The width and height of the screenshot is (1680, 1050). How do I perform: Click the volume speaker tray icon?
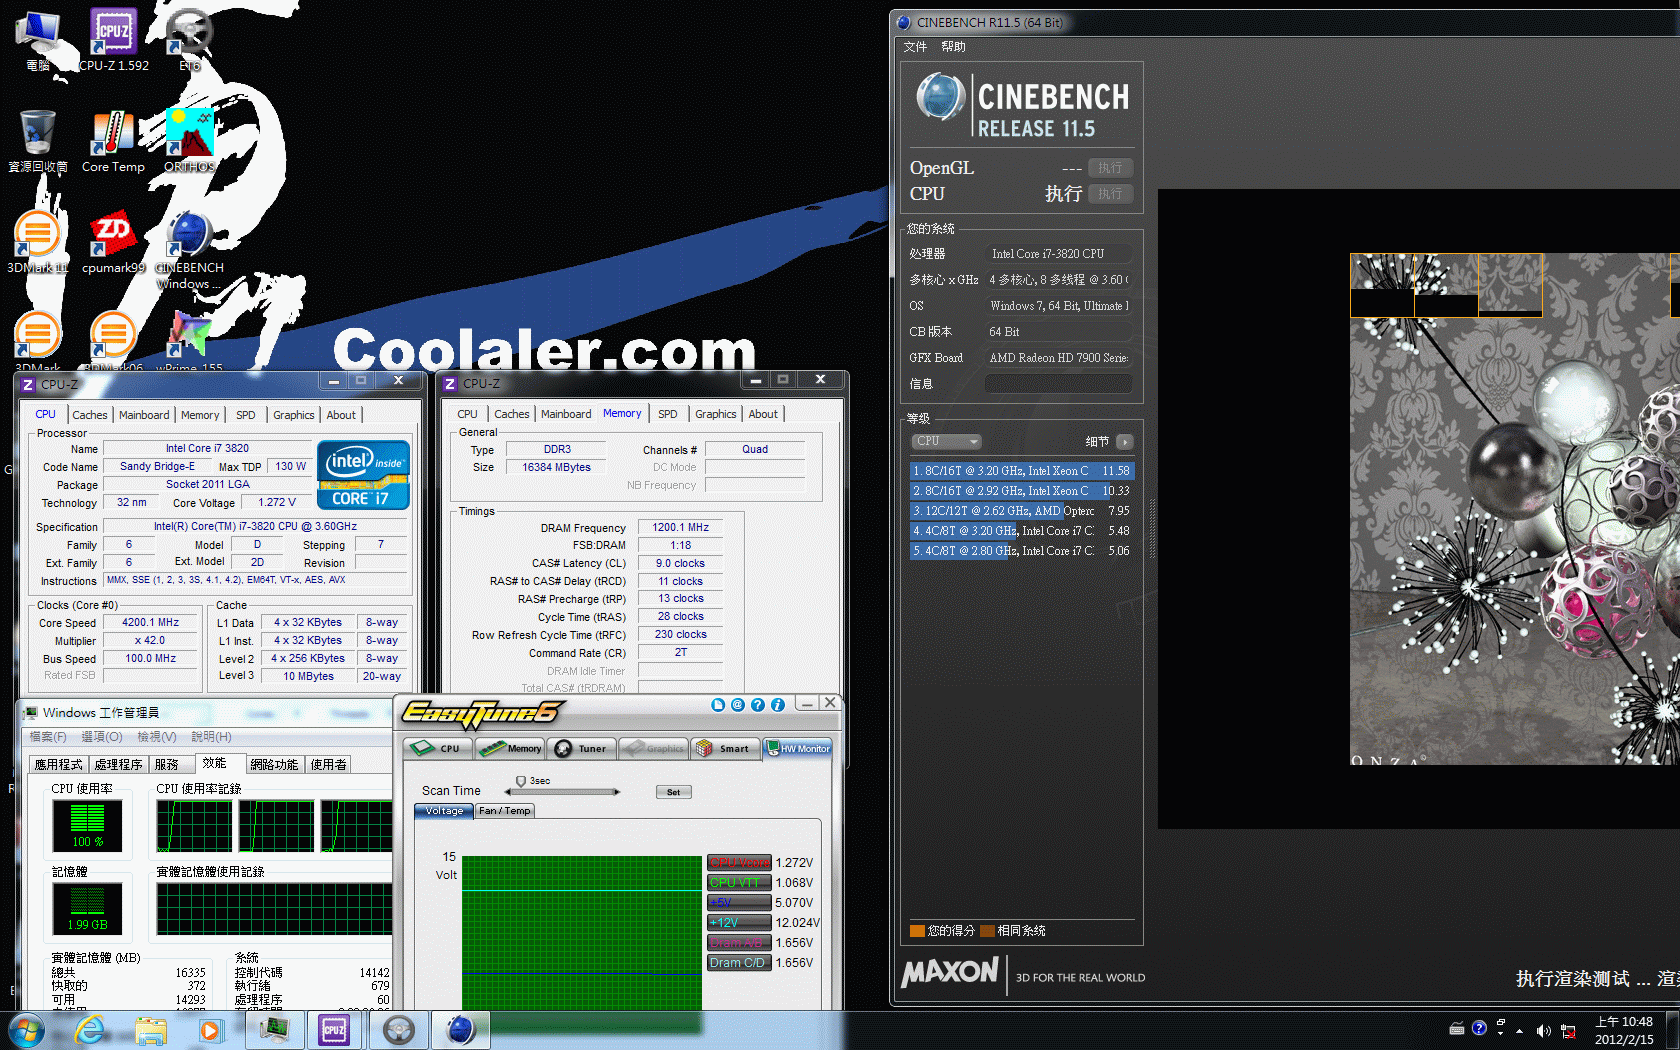(1543, 1031)
